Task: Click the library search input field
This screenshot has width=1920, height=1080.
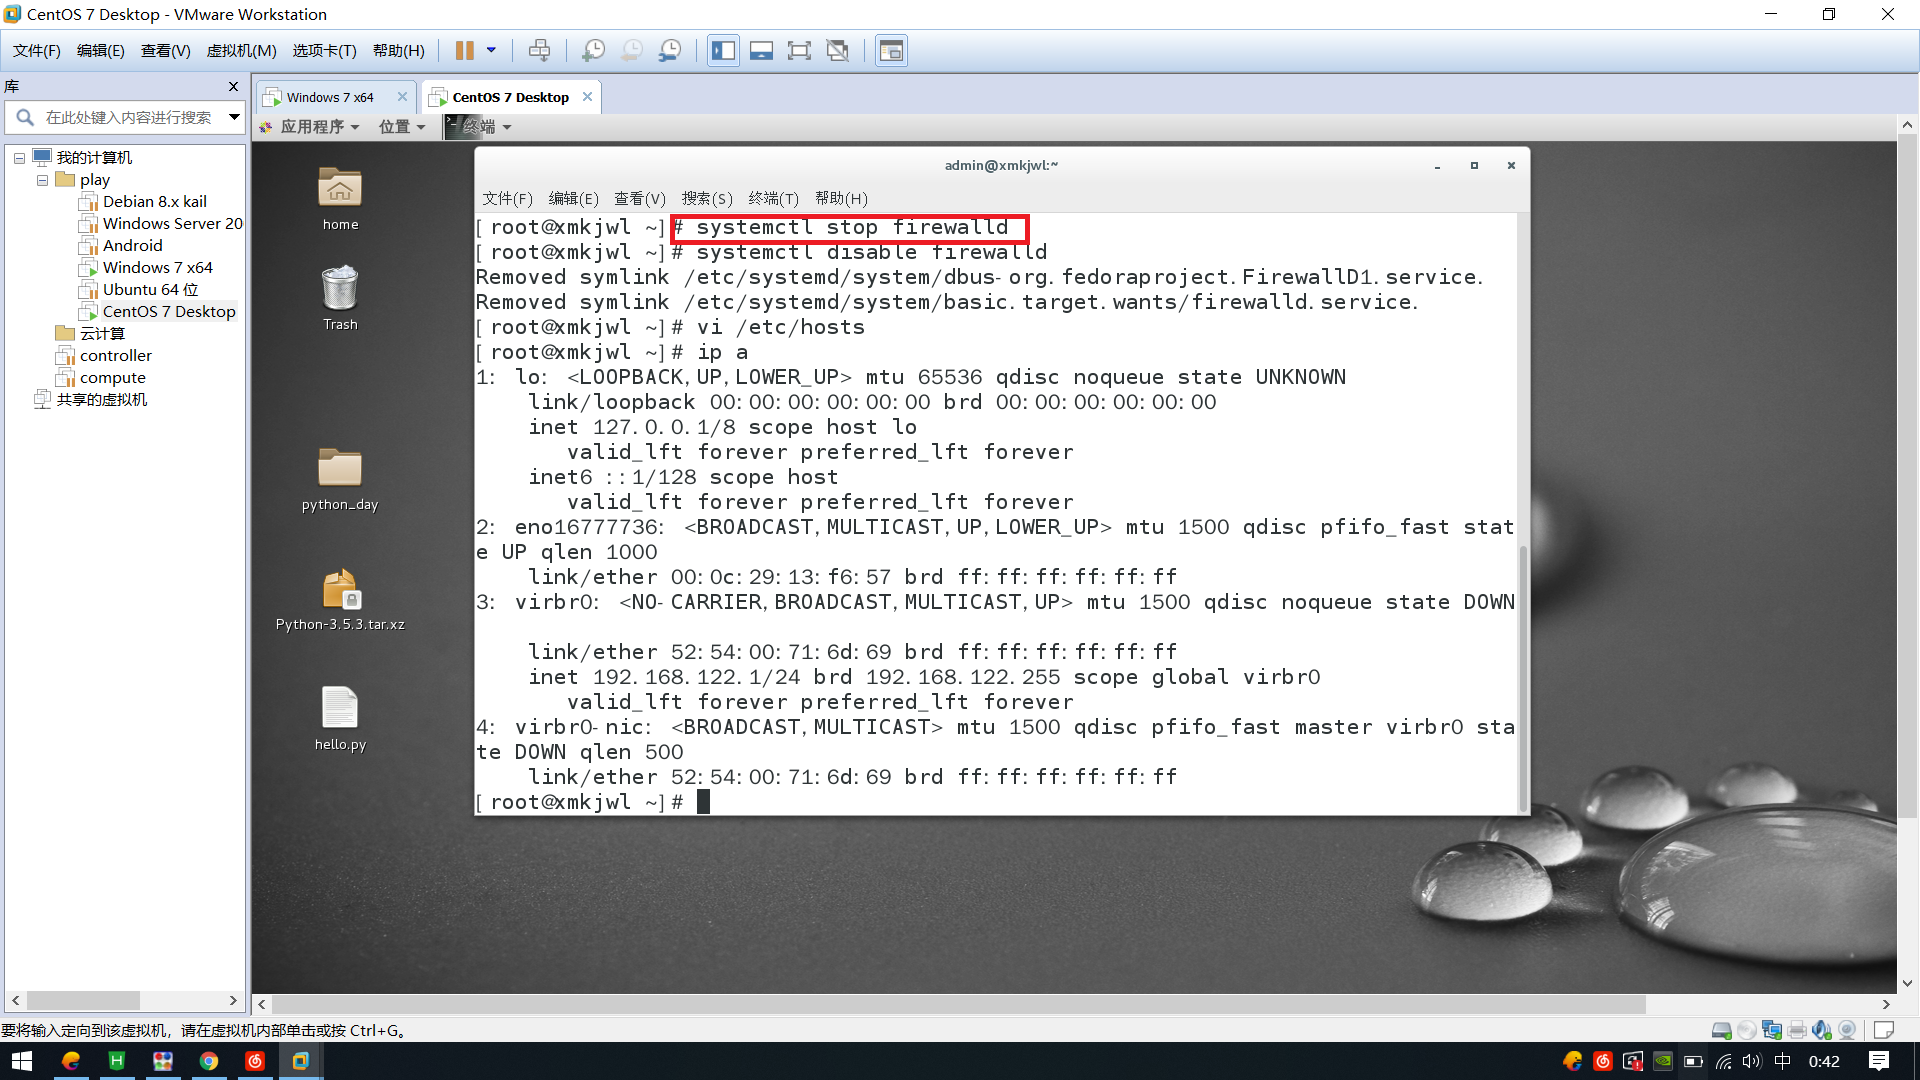Action: pos(128,118)
